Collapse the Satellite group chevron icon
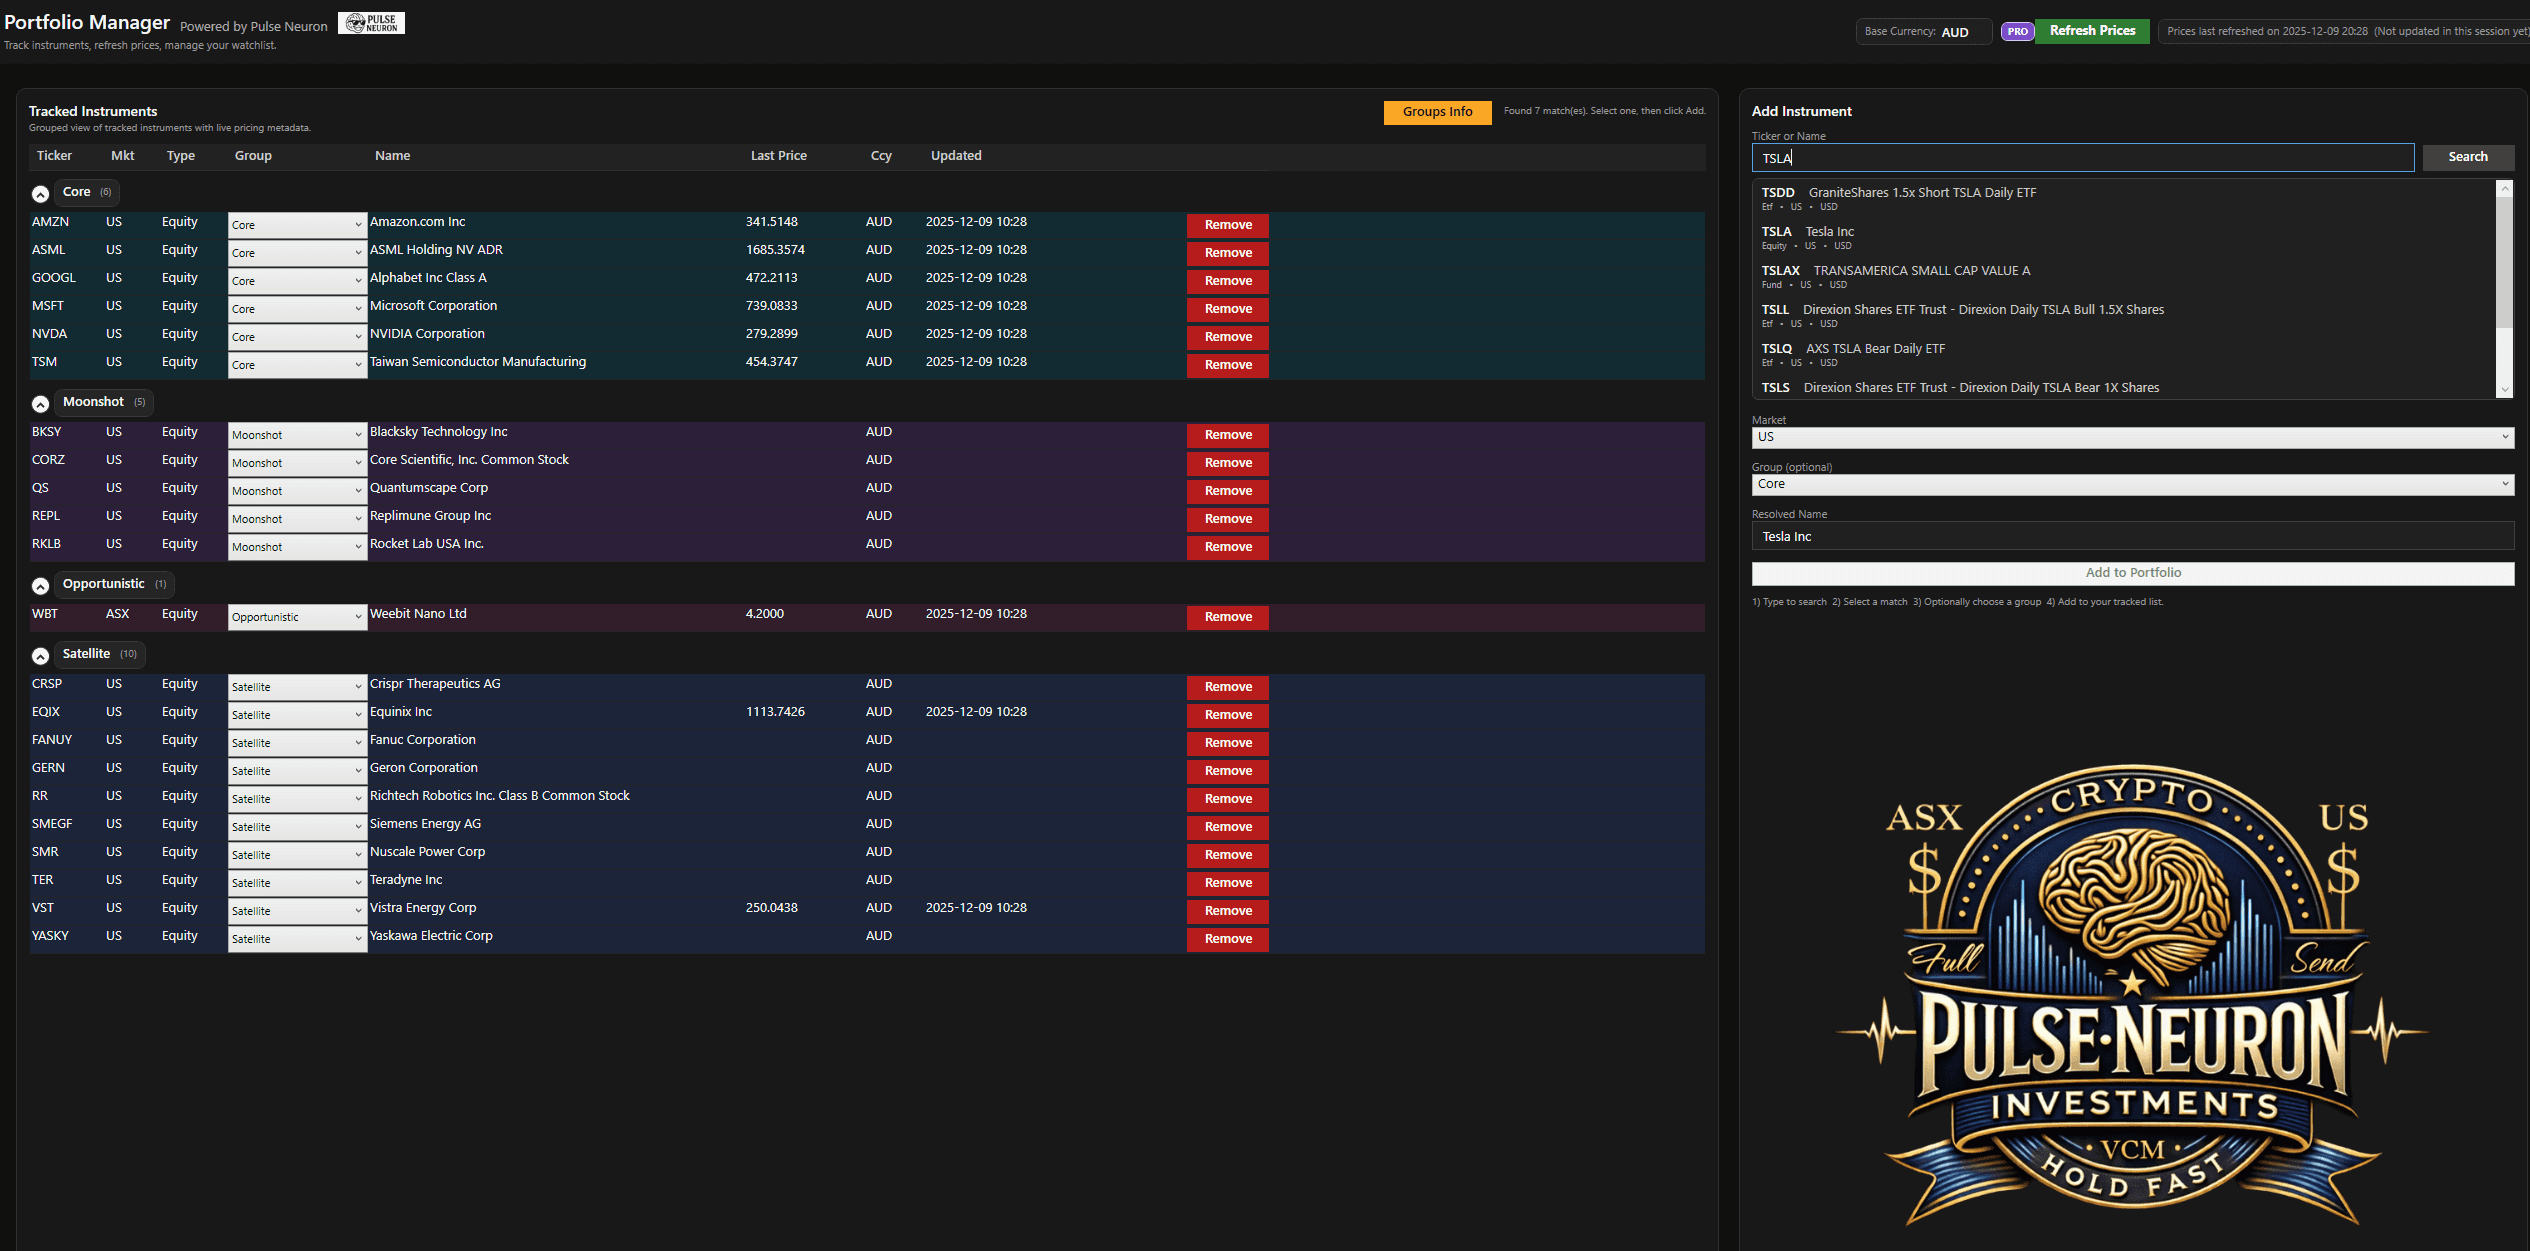 click(41, 655)
